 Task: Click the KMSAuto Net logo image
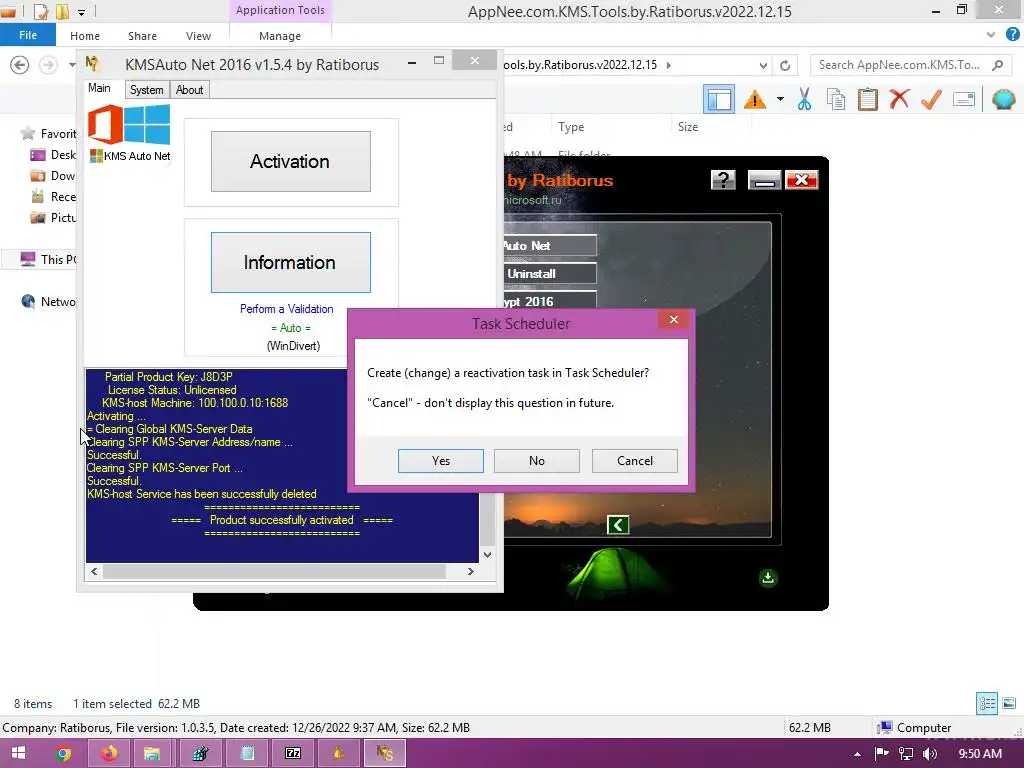point(129,124)
